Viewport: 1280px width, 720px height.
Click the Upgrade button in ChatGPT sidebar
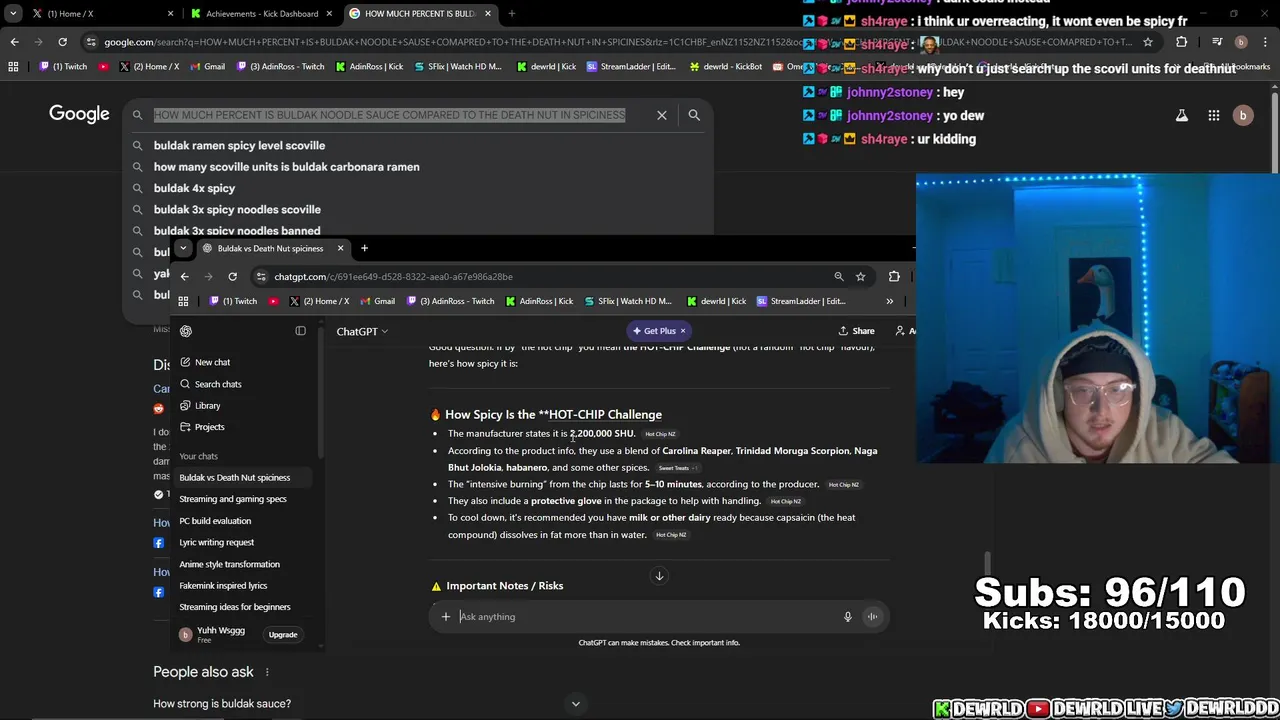tap(283, 635)
